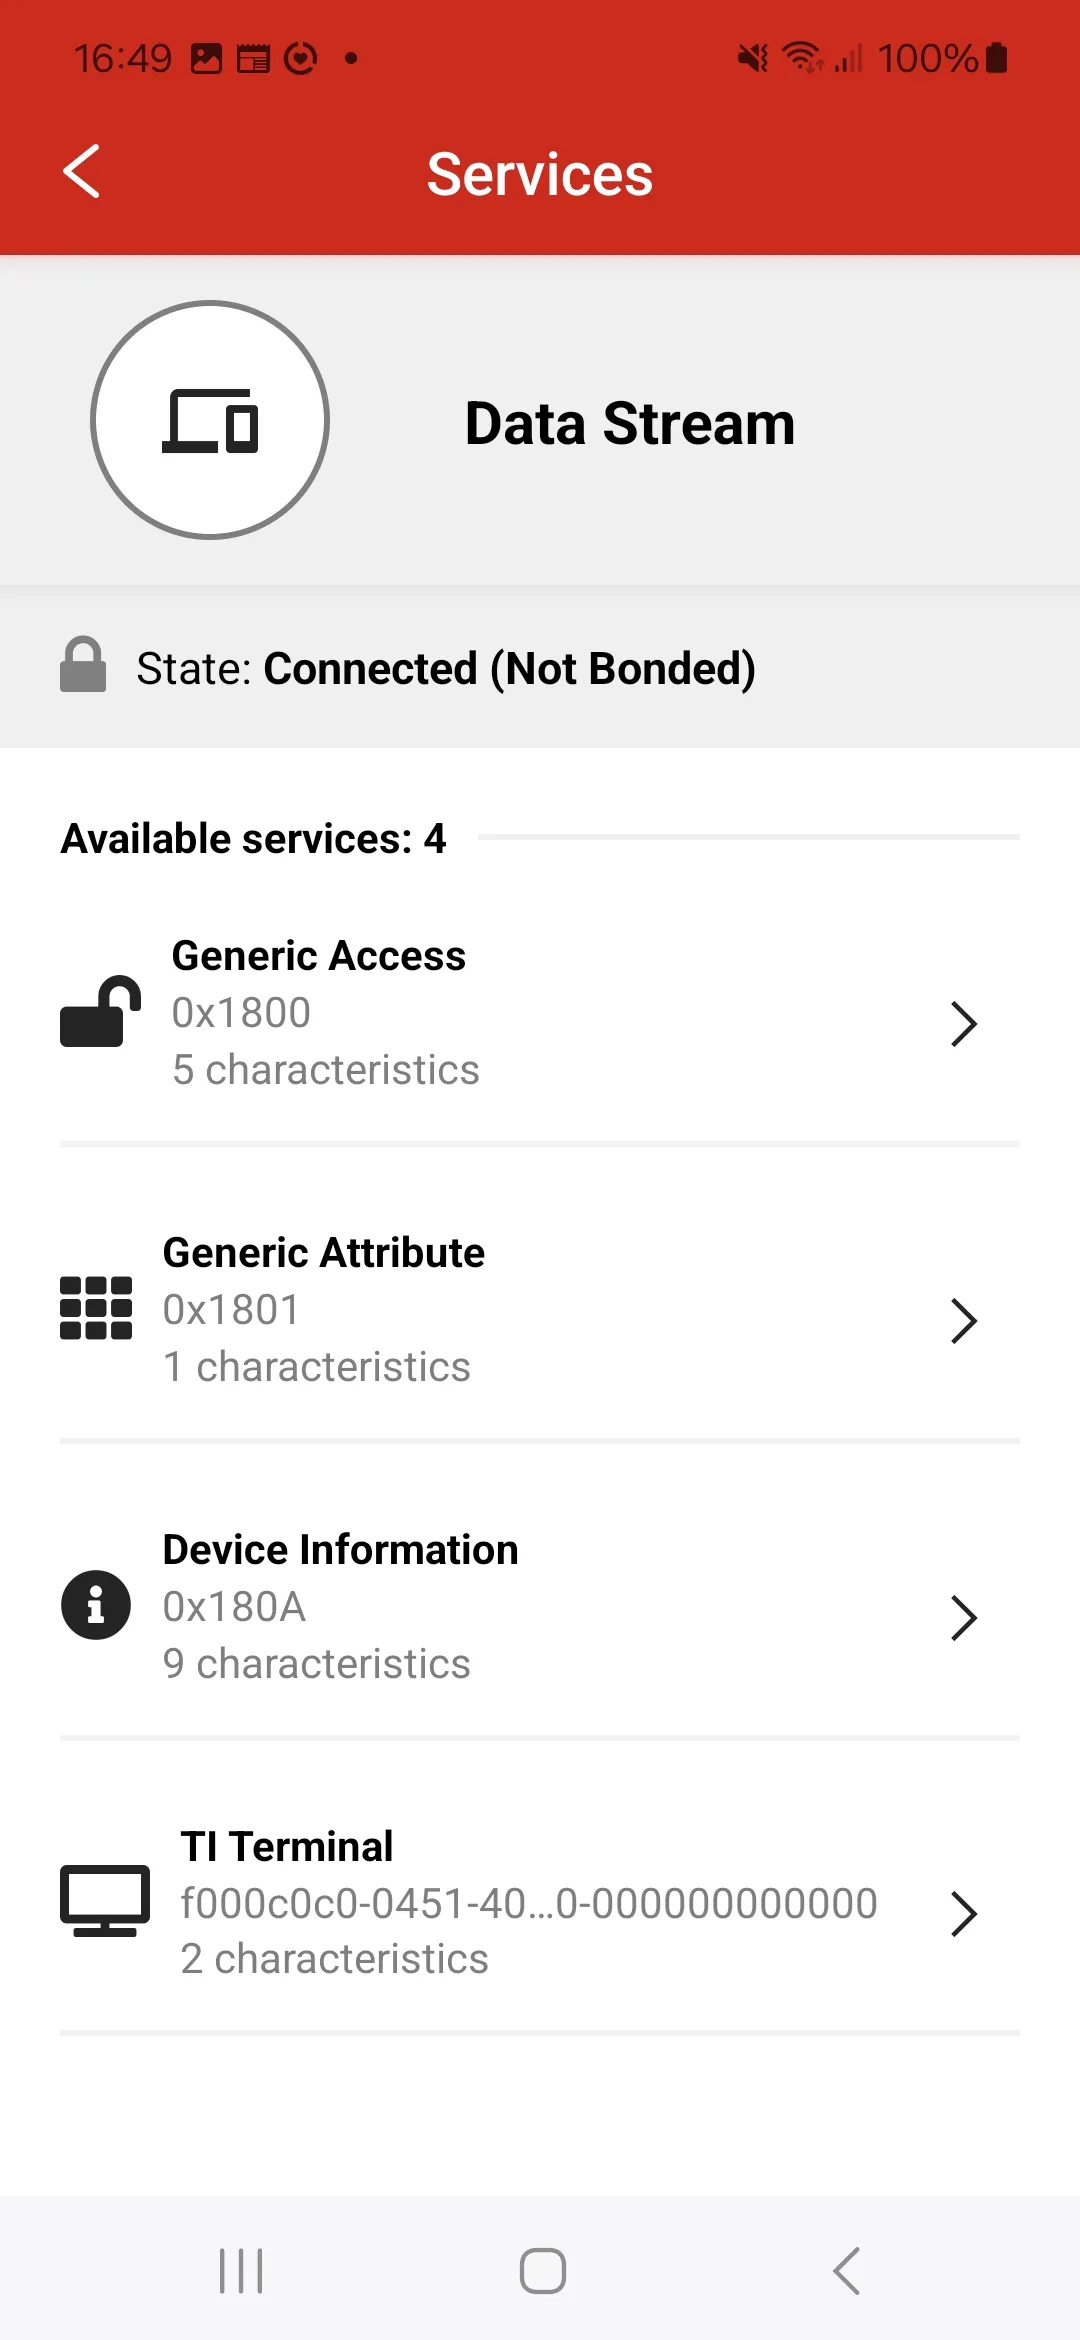Tap the Generic Attribute grid icon
The height and width of the screenshot is (2340, 1080).
coord(96,1308)
